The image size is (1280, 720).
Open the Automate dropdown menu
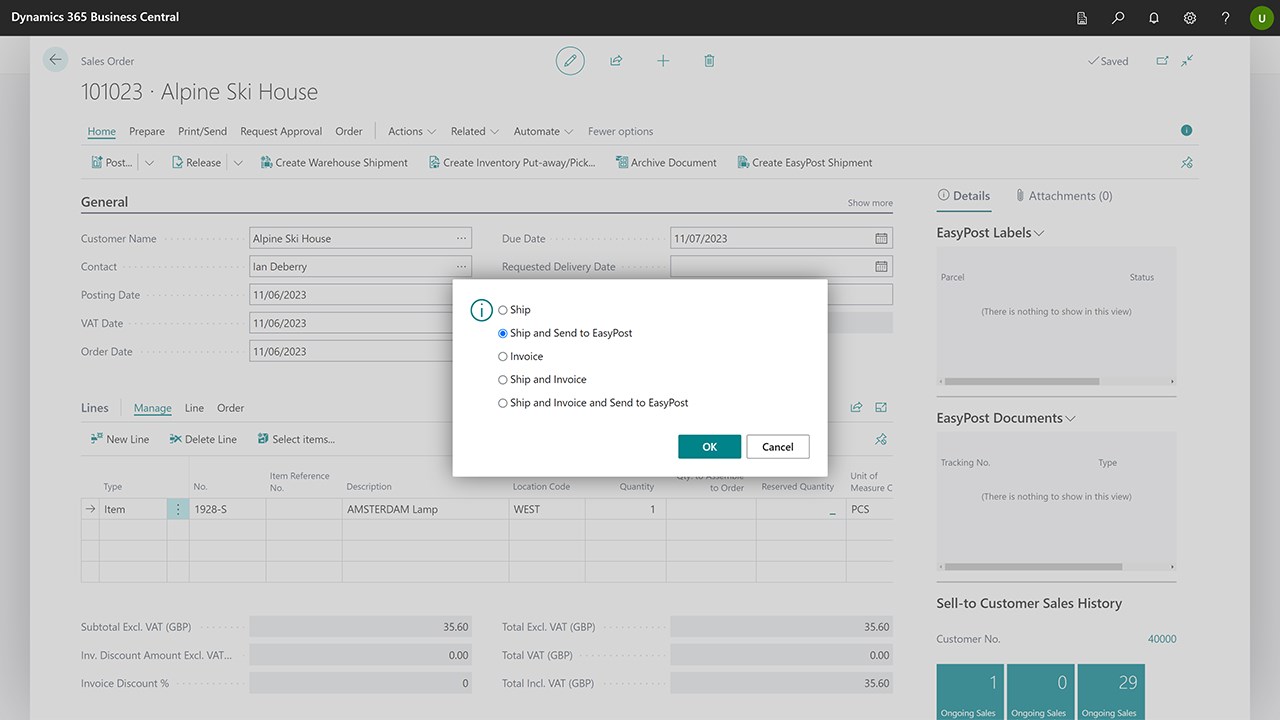(544, 131)
